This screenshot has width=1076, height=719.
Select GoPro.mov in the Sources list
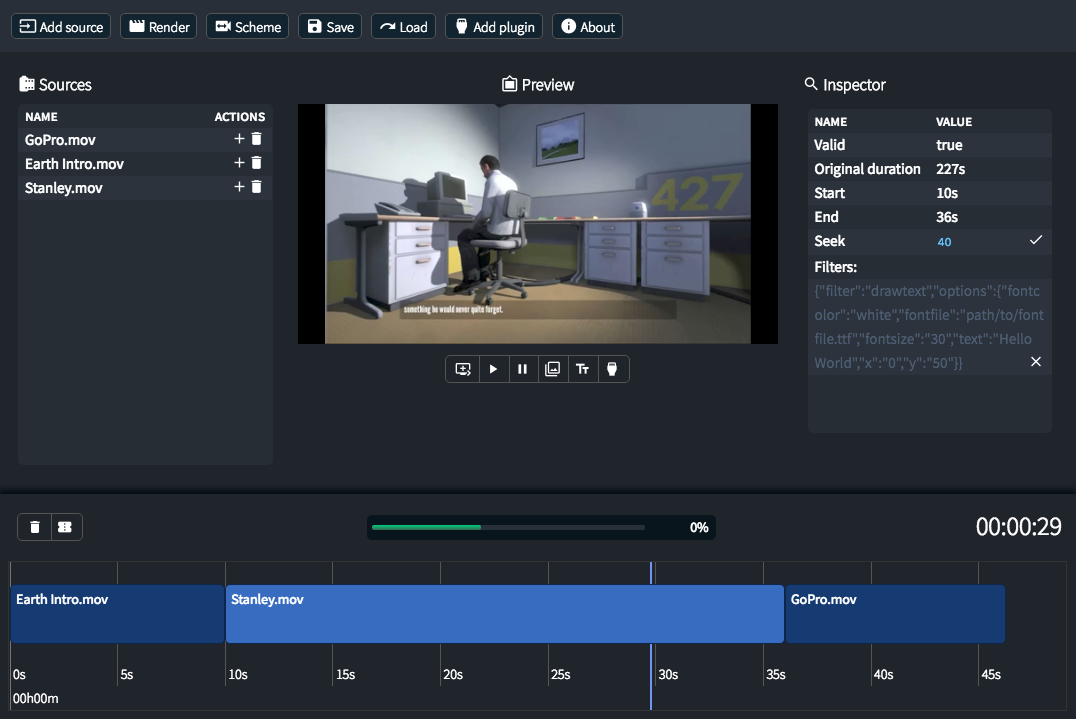click(60, 140)
